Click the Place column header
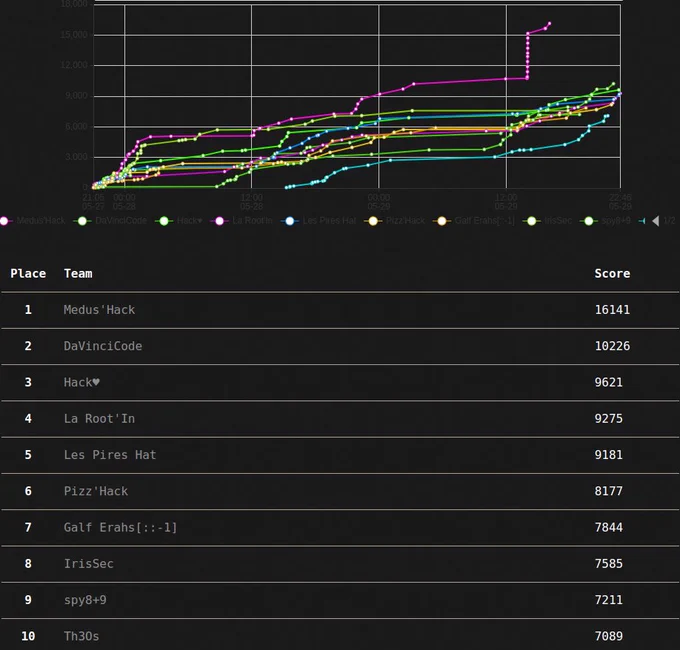The width and height of the screenshot is (680, 650). tap(28, 274)
